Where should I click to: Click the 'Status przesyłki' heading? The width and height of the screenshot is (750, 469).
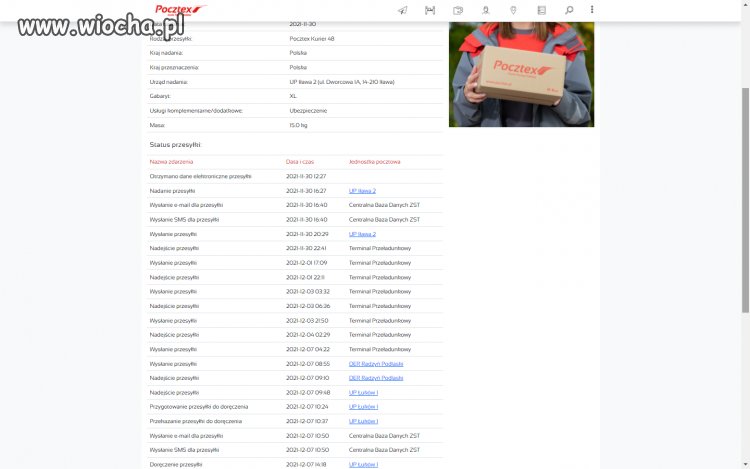coord(175,145)
